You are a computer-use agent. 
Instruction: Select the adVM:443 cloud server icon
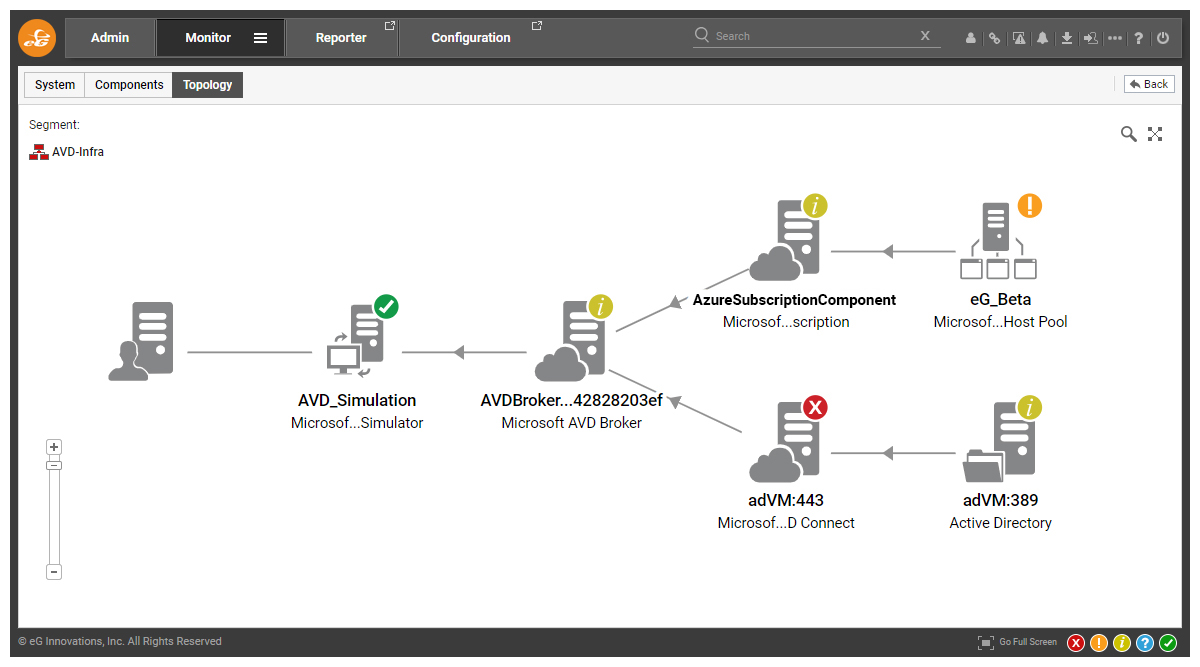coord(784,443)
